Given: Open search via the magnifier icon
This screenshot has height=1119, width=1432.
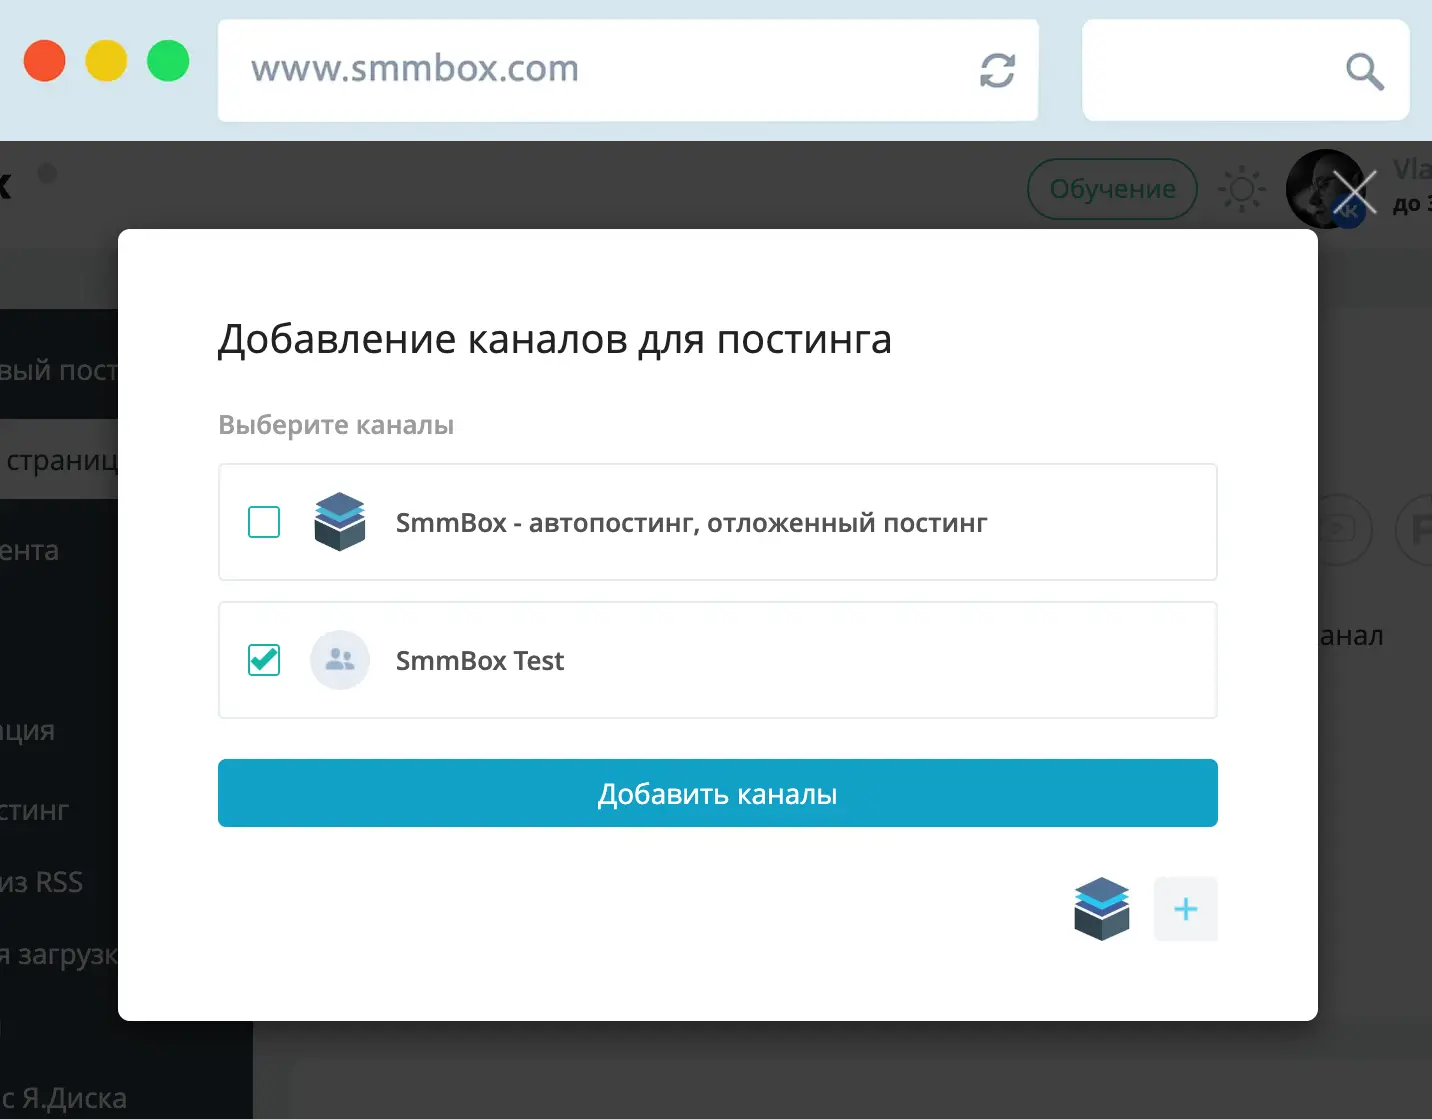Looking at the screenshot, I should point(1364,70).
